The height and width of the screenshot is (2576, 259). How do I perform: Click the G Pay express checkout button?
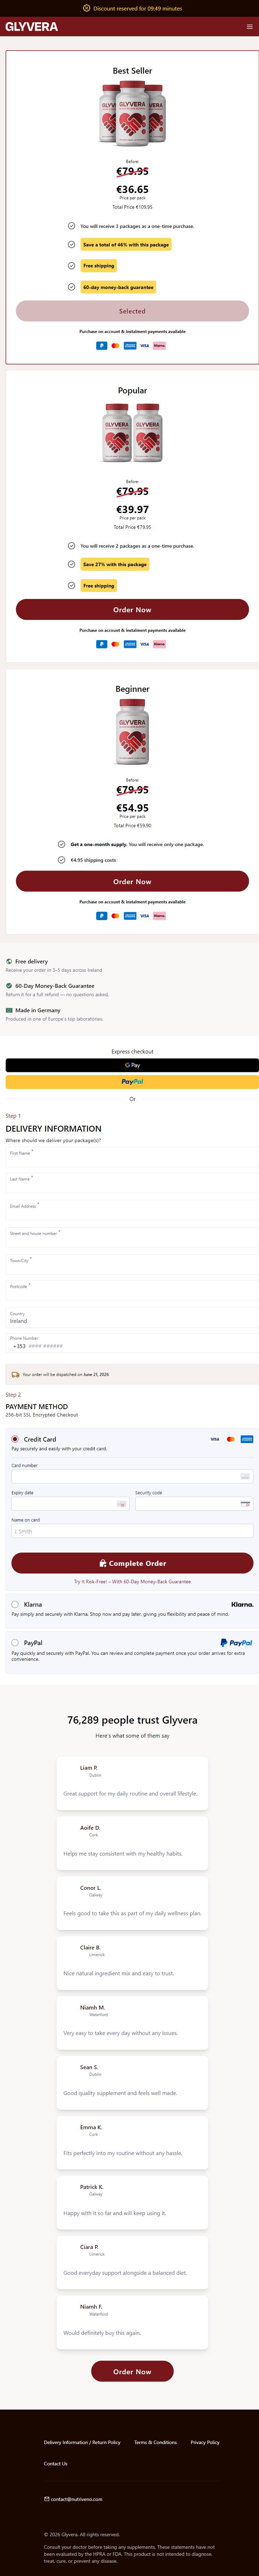132,1065
